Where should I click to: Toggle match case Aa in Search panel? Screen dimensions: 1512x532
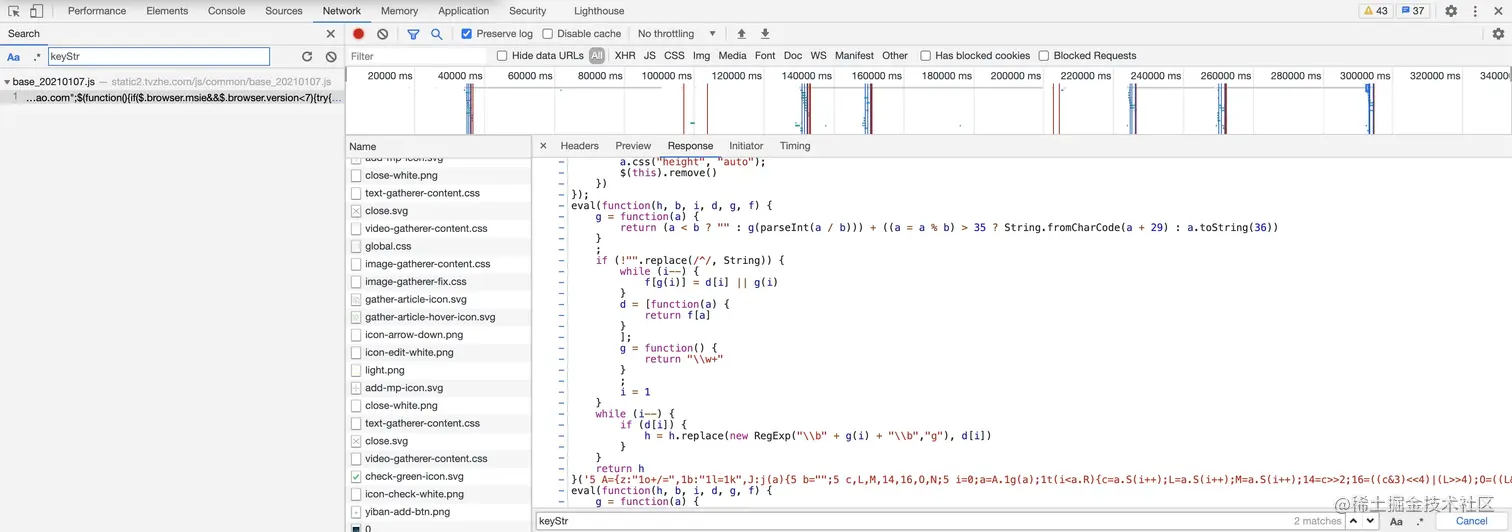(14, 57)
